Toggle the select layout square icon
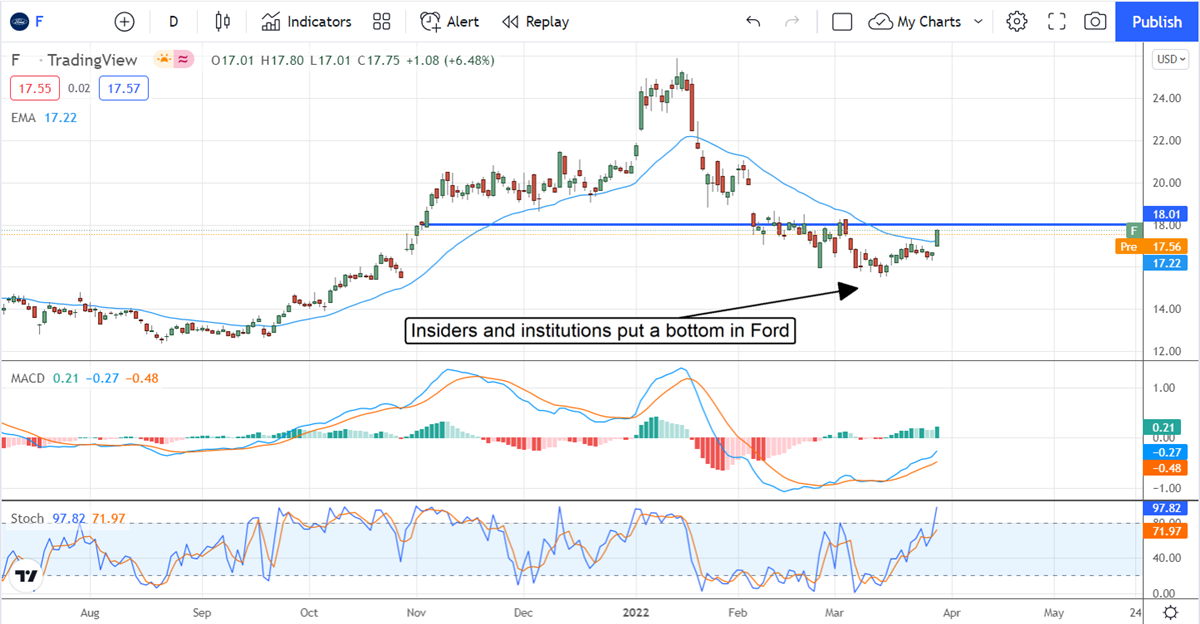The height and width of the screenshot is (624, 1200). point(842,21)
